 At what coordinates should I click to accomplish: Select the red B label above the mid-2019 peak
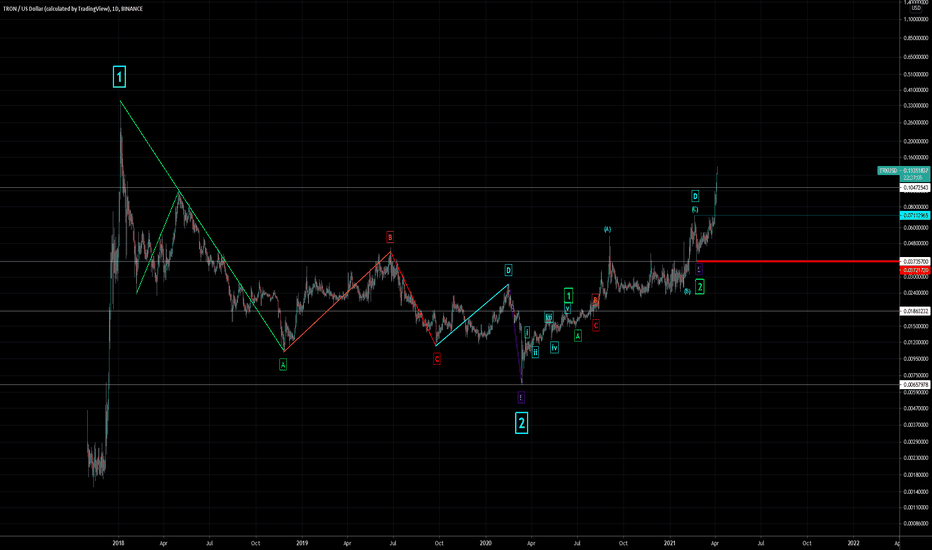click(390, 237)
